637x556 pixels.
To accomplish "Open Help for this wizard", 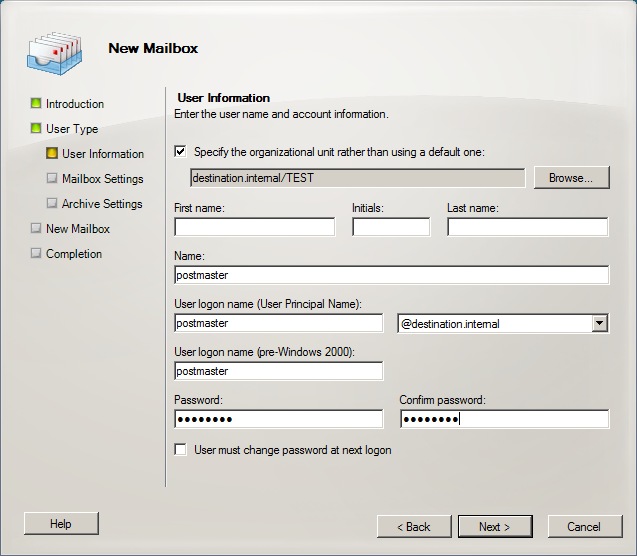I will coord(61,524).
